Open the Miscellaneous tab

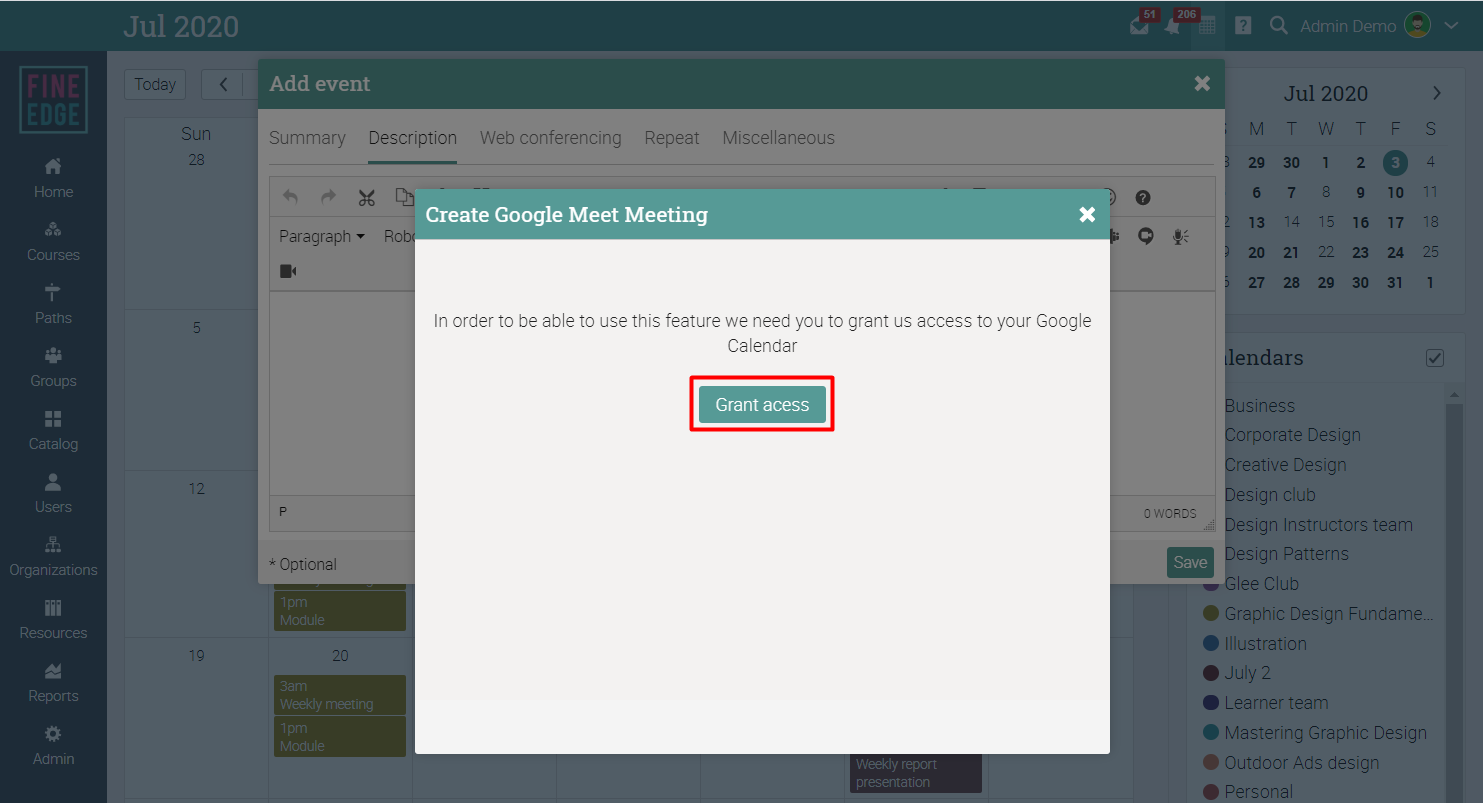click(x=778, y=138)
